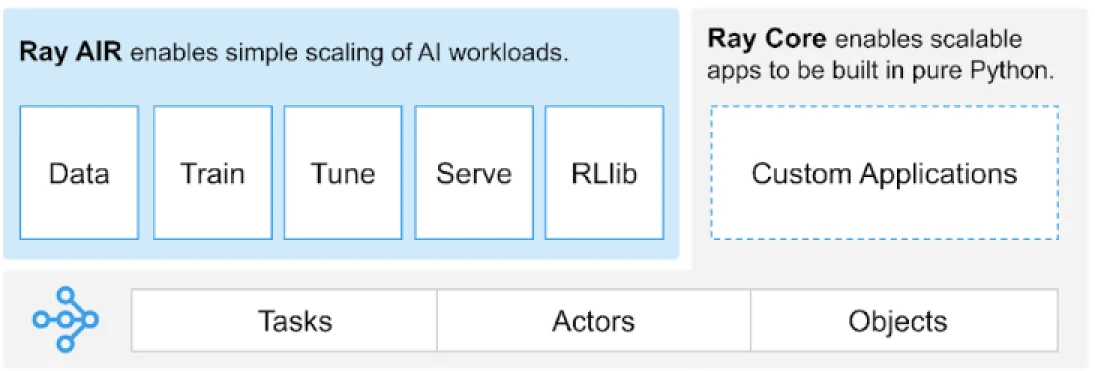
Task: Select the Serve library box
Action: tap(474, 172)
